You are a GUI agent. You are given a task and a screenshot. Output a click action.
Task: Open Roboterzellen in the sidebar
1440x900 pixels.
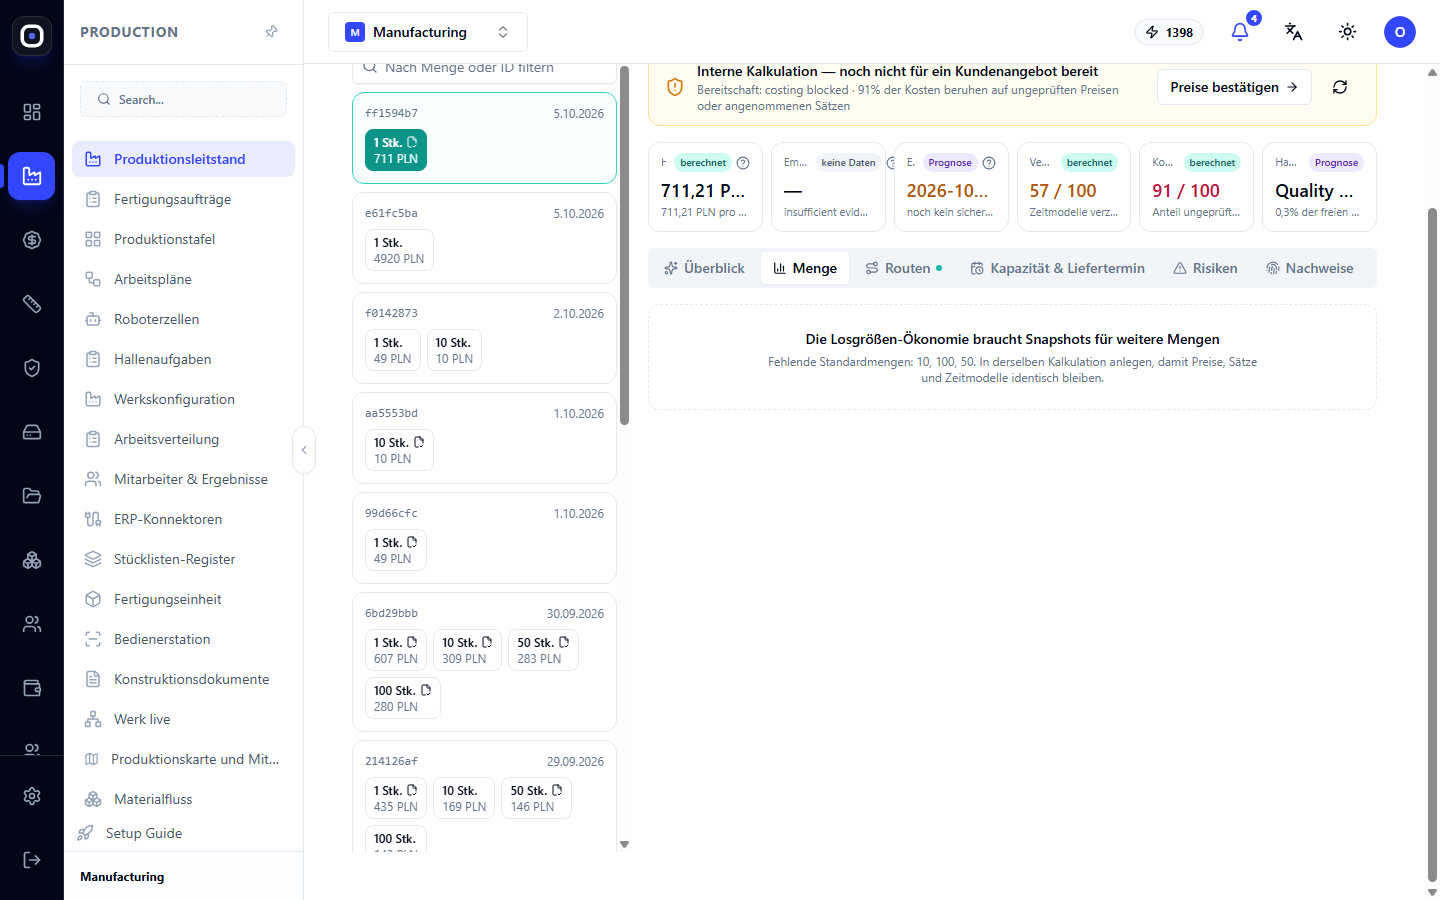pyautogui.click(x=184, y=319)
